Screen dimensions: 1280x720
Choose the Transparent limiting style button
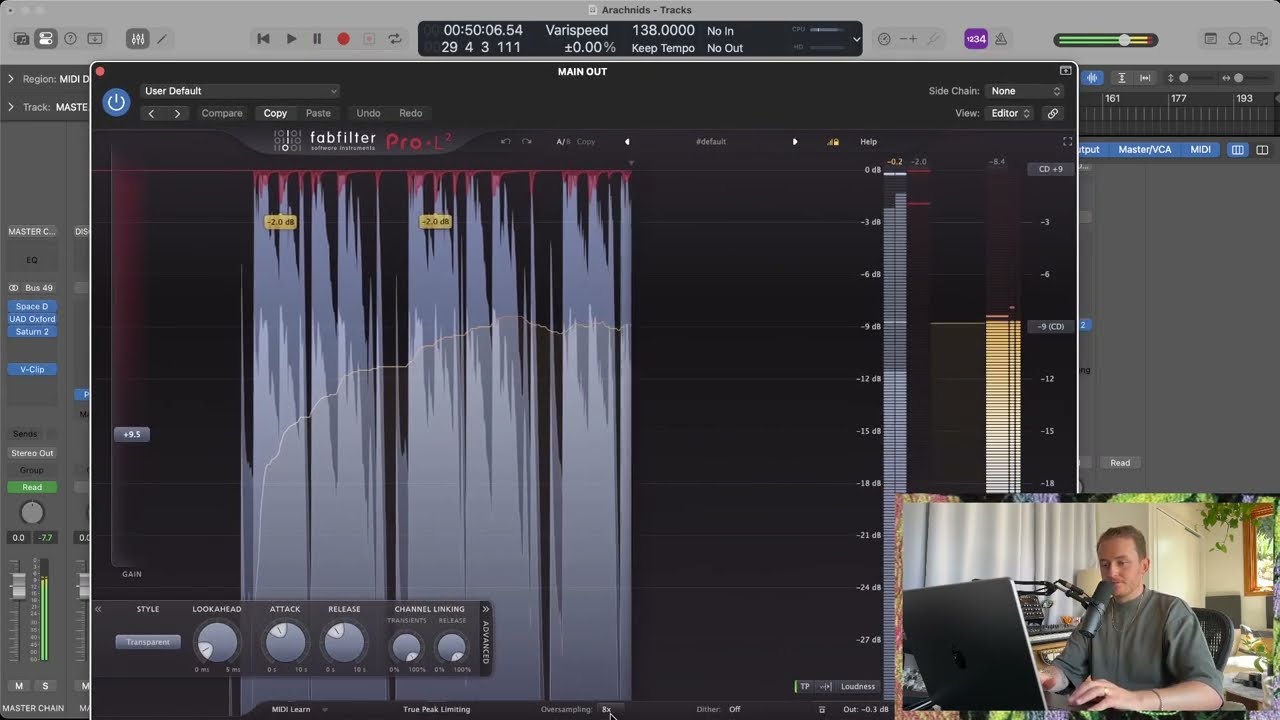(148, 642)
